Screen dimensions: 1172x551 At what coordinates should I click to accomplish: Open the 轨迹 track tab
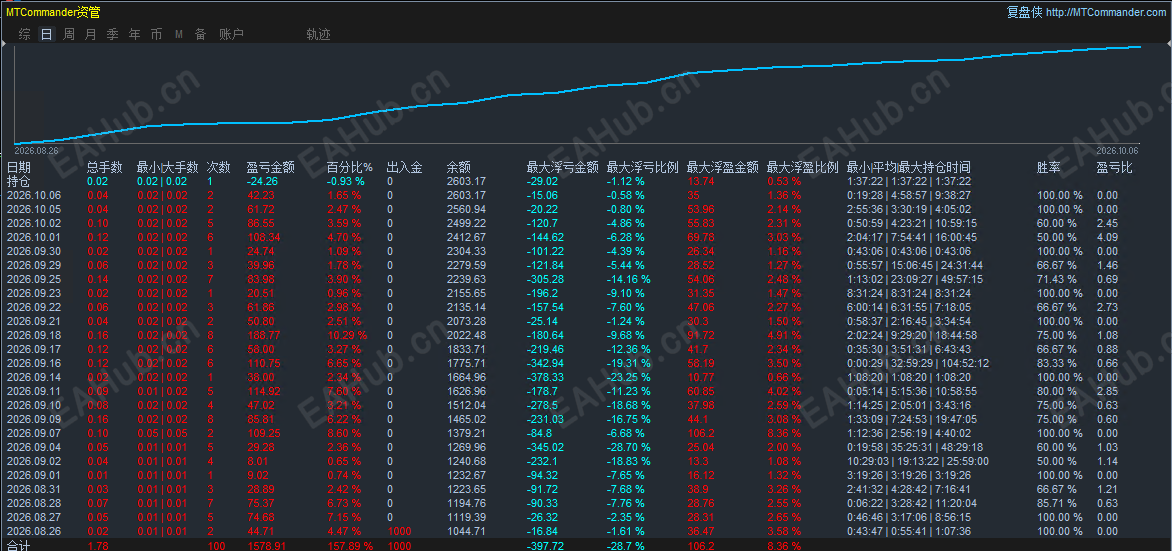[x=318, y=34]
